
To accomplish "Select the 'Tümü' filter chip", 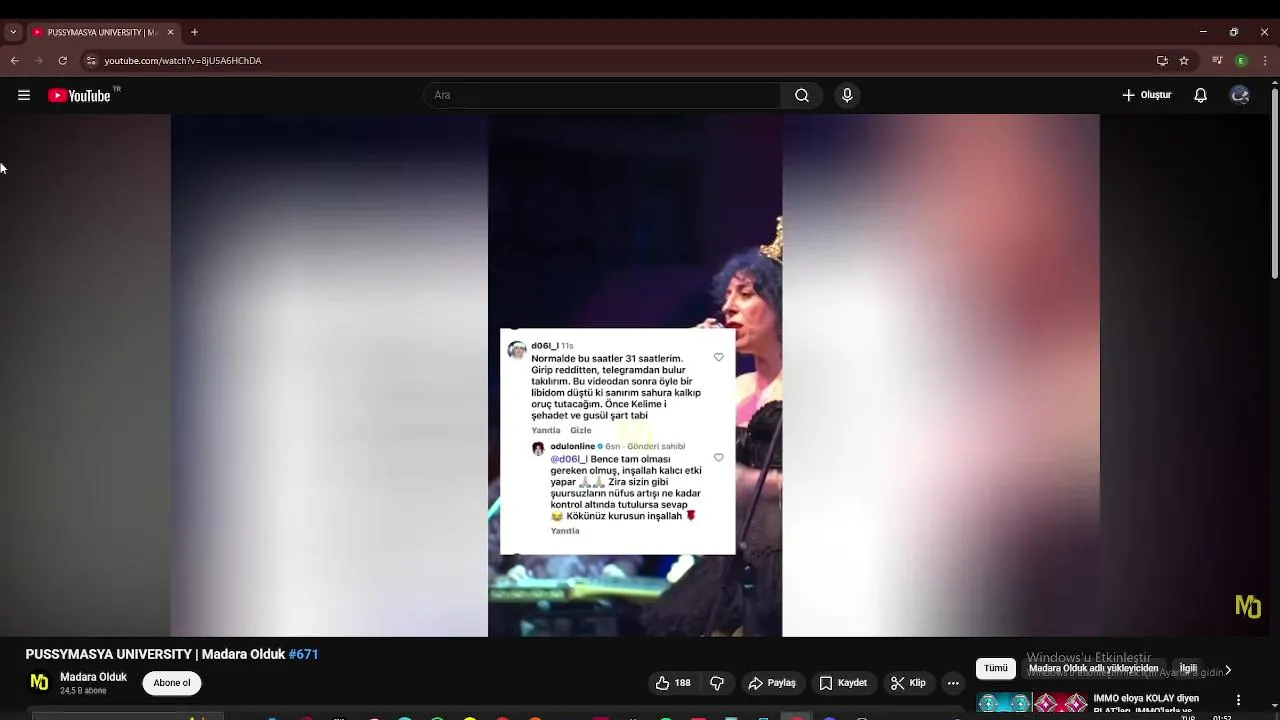I will 996,668.
